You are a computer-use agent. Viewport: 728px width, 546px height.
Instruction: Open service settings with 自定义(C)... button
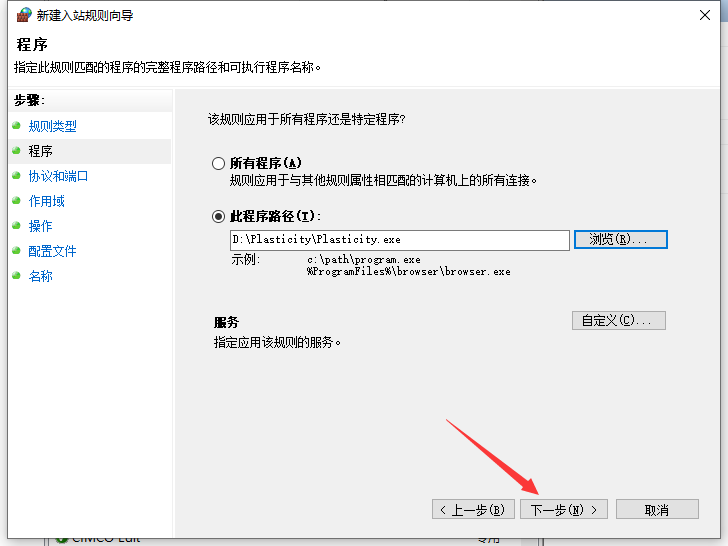pyautogui.click(x=618, y=320)
